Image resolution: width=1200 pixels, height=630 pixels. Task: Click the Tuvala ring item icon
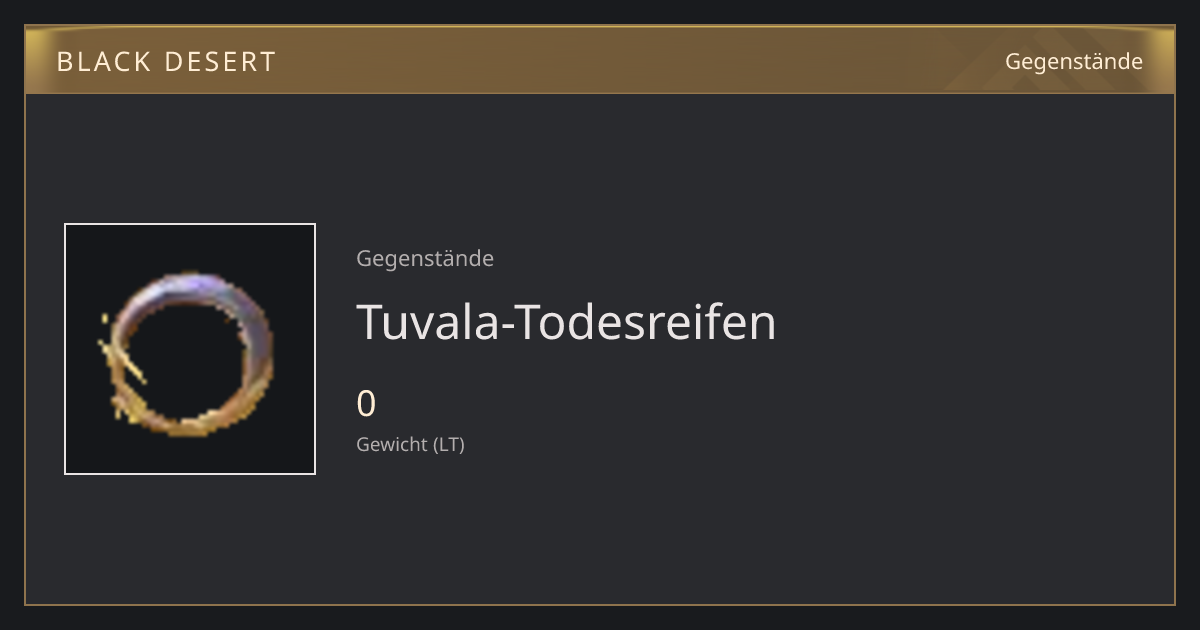(190, 349)
